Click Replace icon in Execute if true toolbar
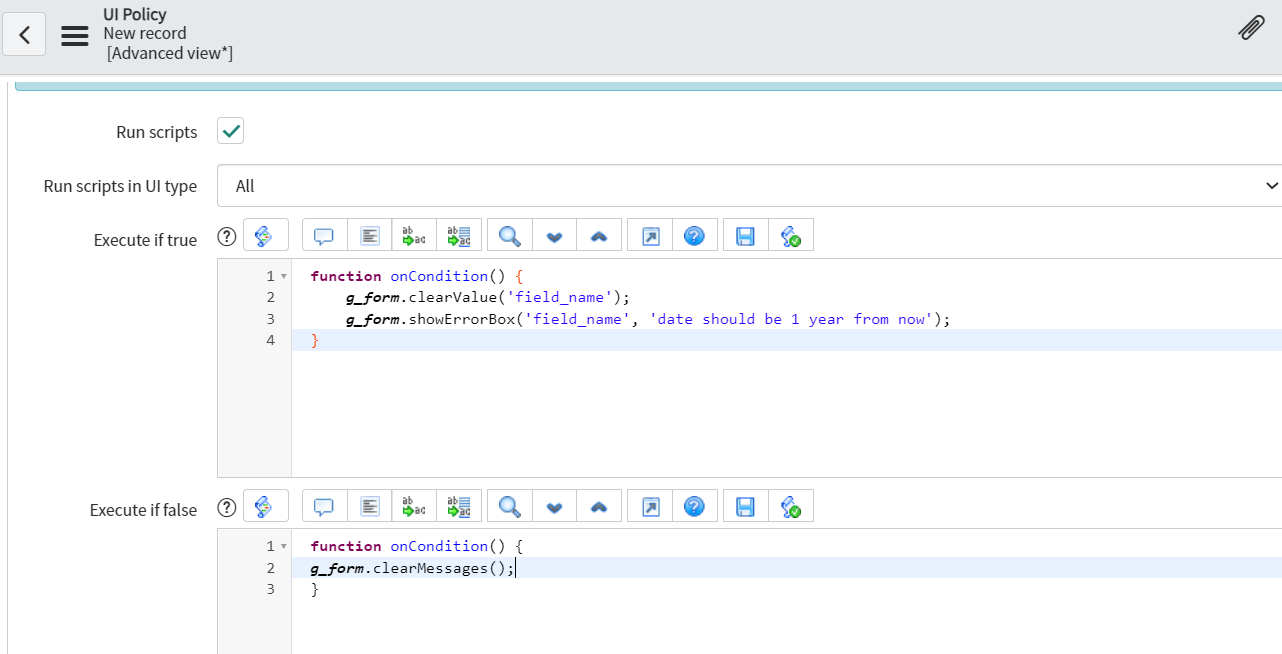Screen dimensions: 1282x654 pyautogui.click(x=414, y=236)
